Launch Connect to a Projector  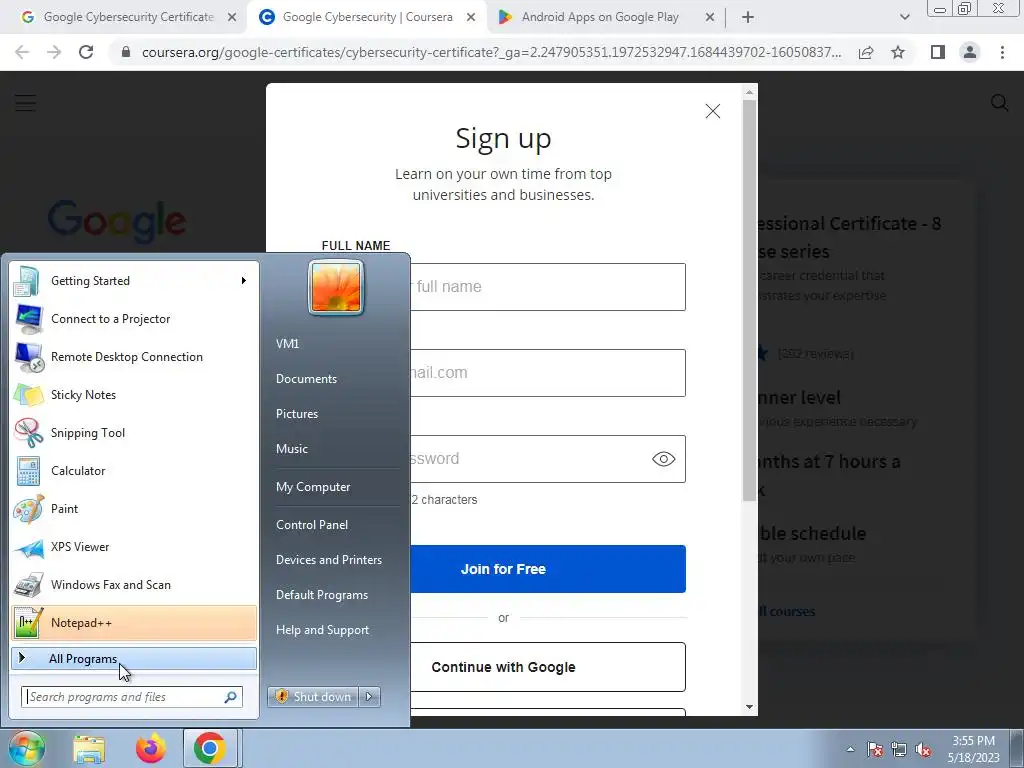coord(134,319)
